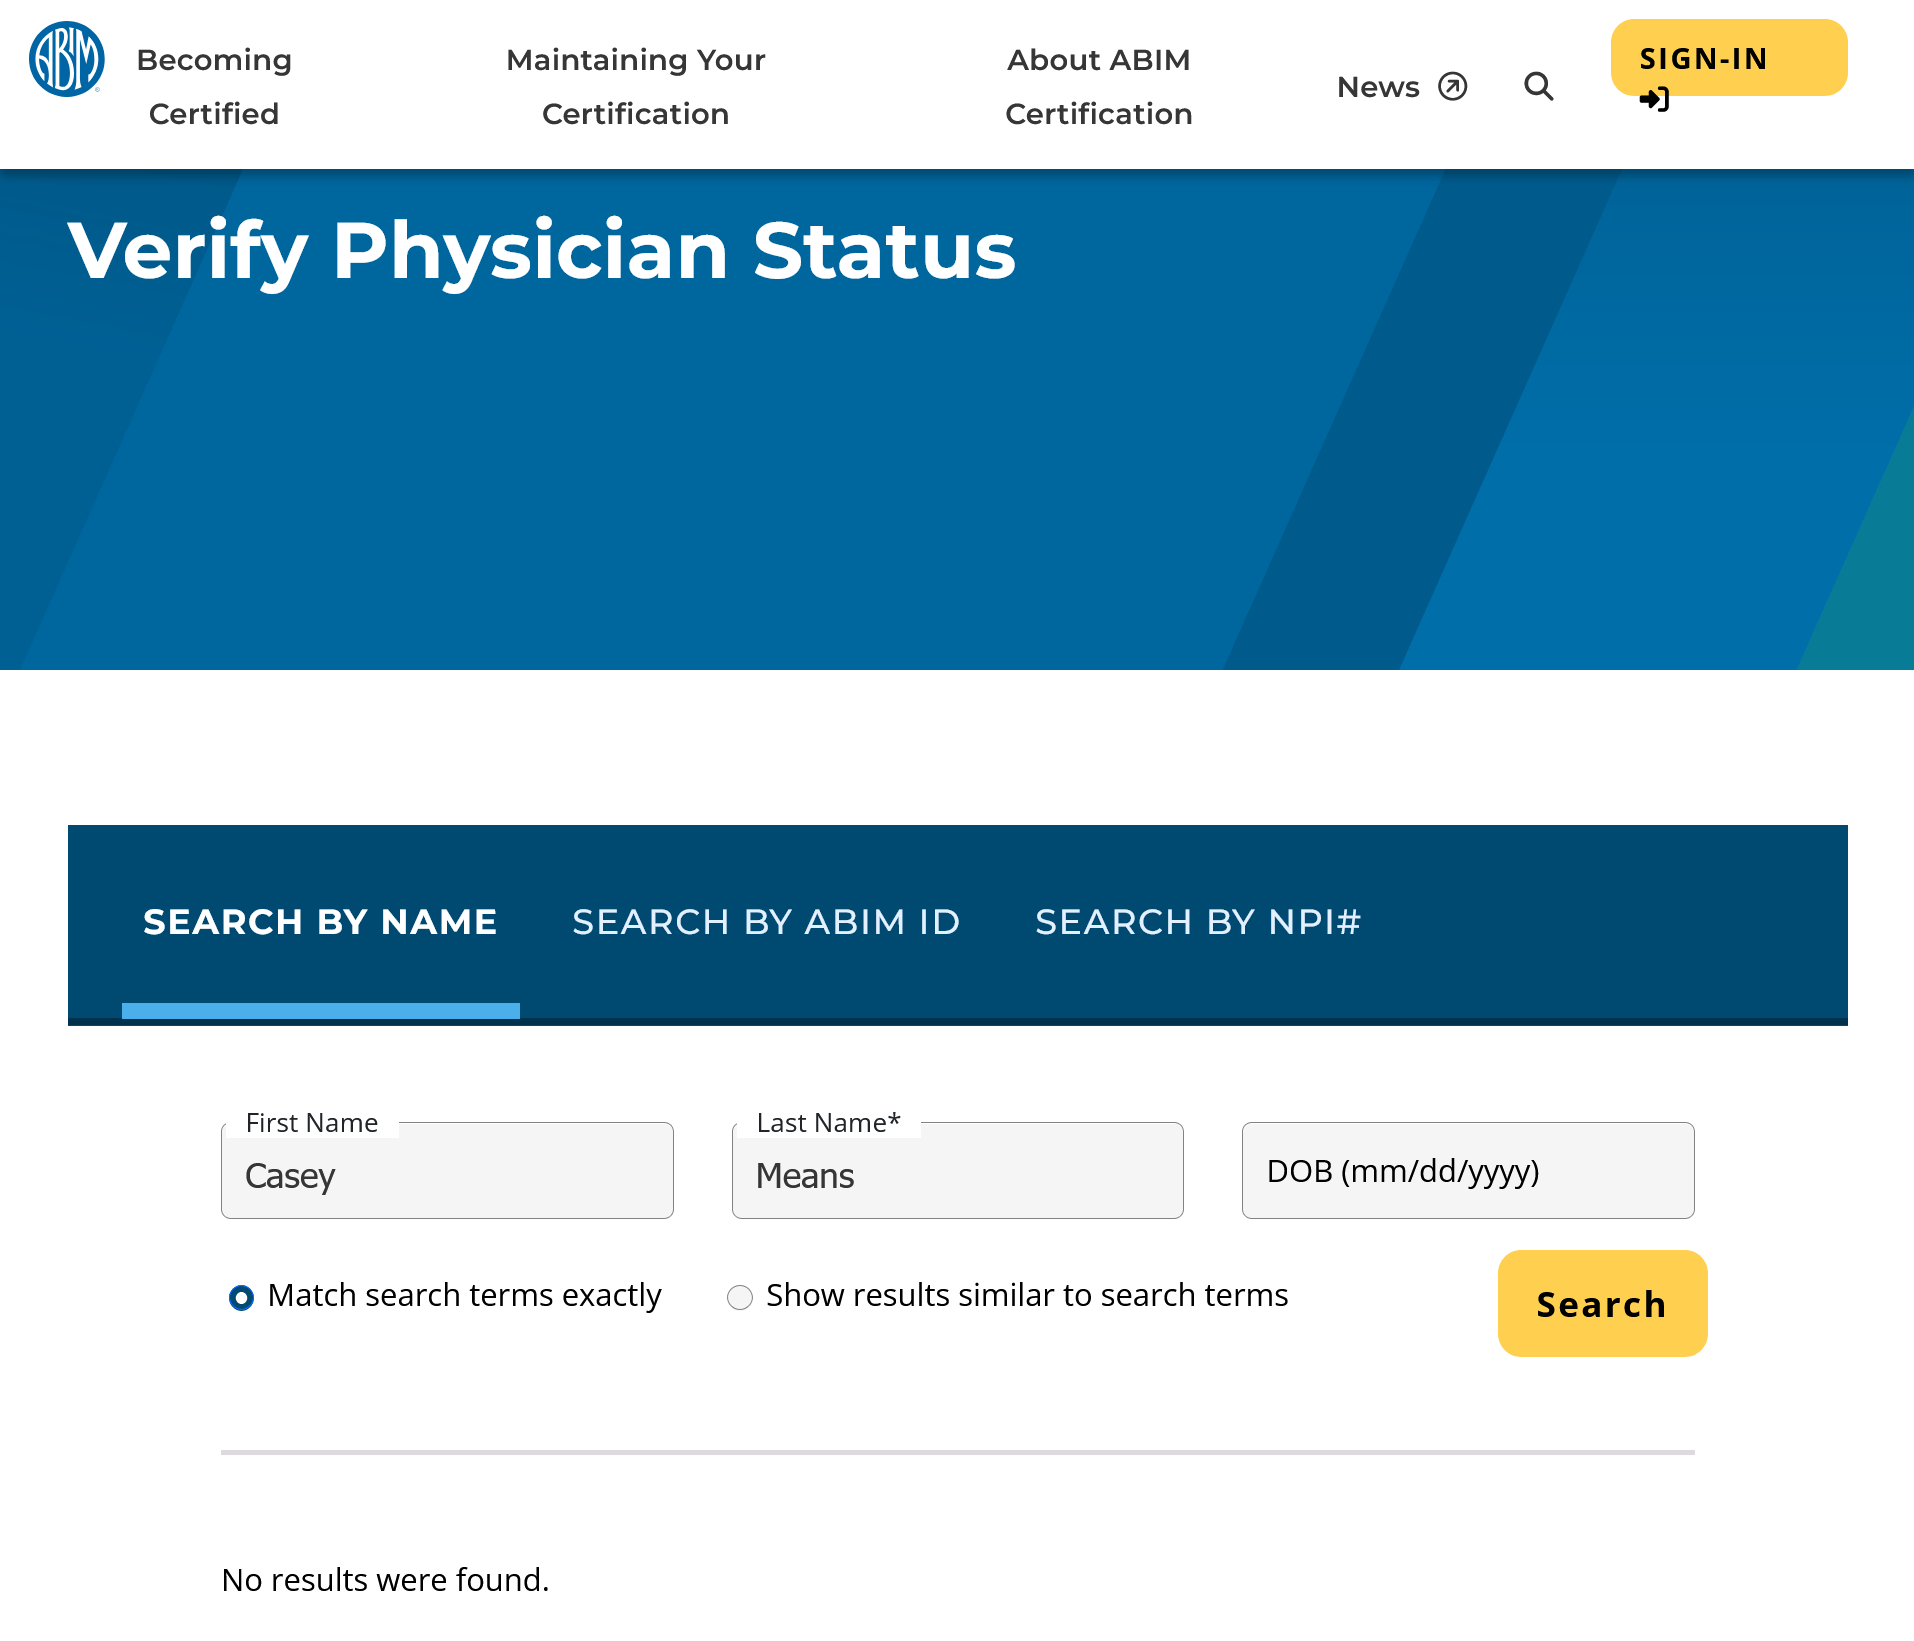Click the News external link arrow icon
This screenshot has height=1641, width=1914.
tap(1452, 87)
